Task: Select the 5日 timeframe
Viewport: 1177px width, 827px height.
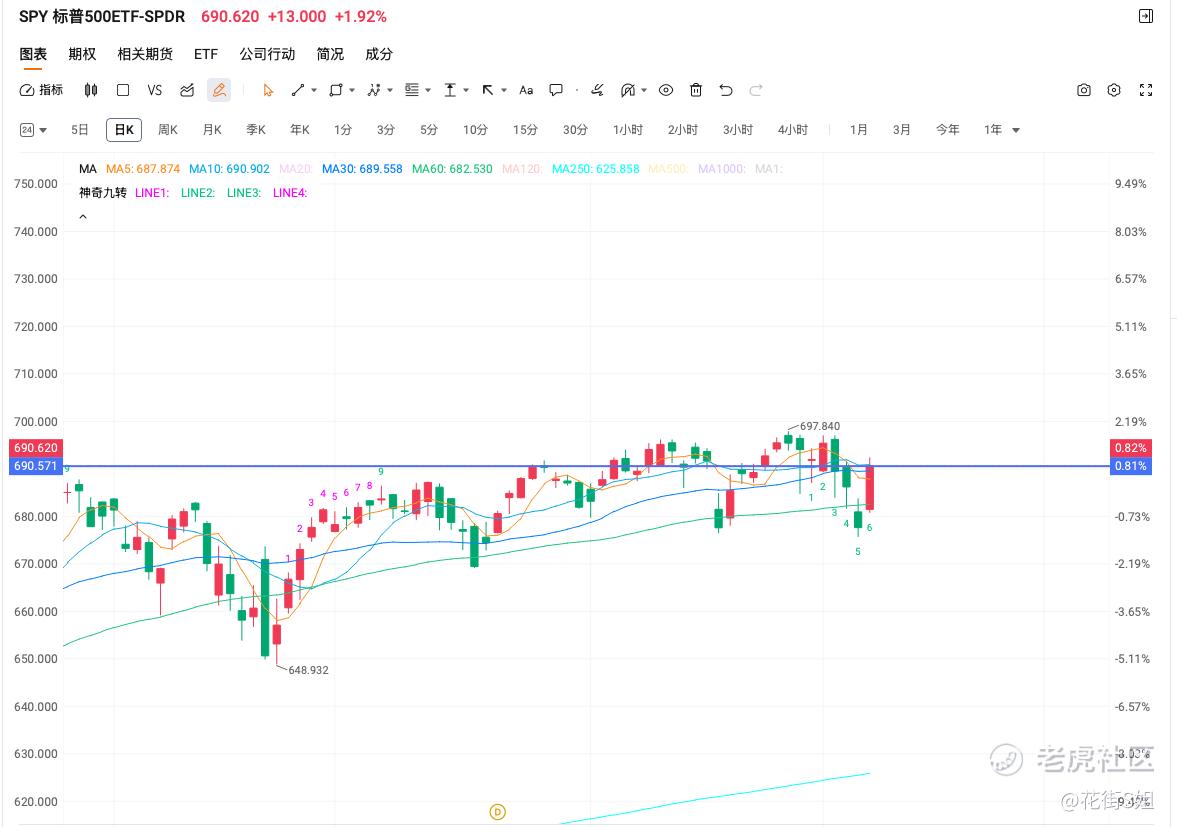Action: point(80,130)
